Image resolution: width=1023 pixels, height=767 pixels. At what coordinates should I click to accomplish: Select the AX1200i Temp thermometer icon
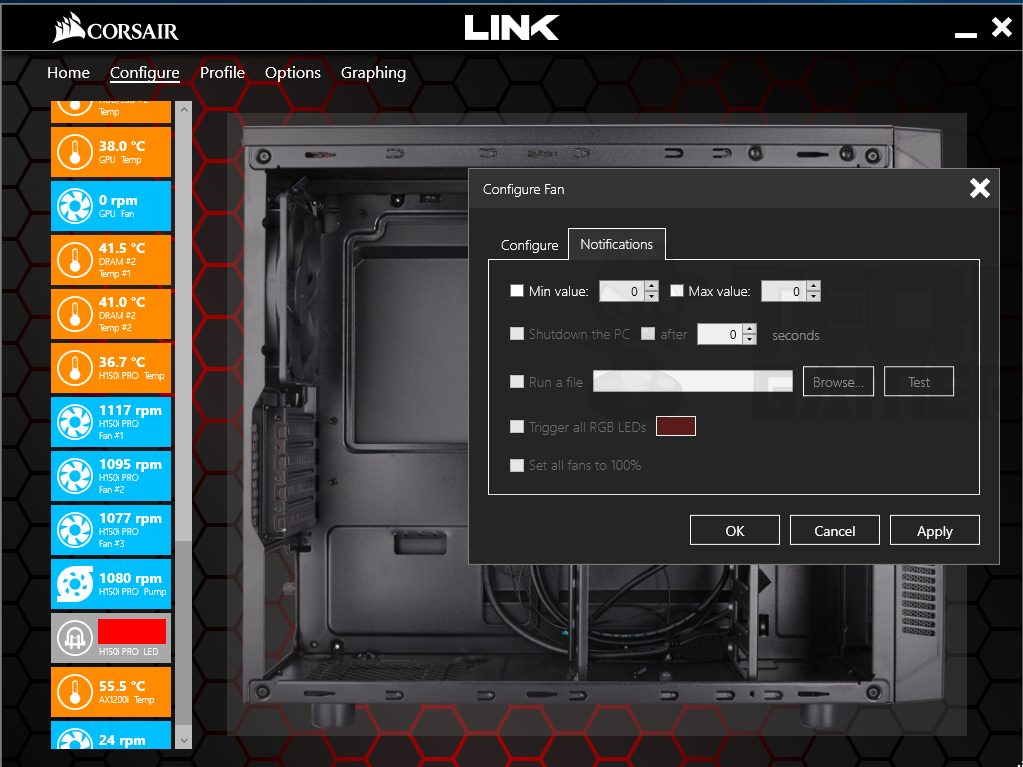(x=74, y=692)
